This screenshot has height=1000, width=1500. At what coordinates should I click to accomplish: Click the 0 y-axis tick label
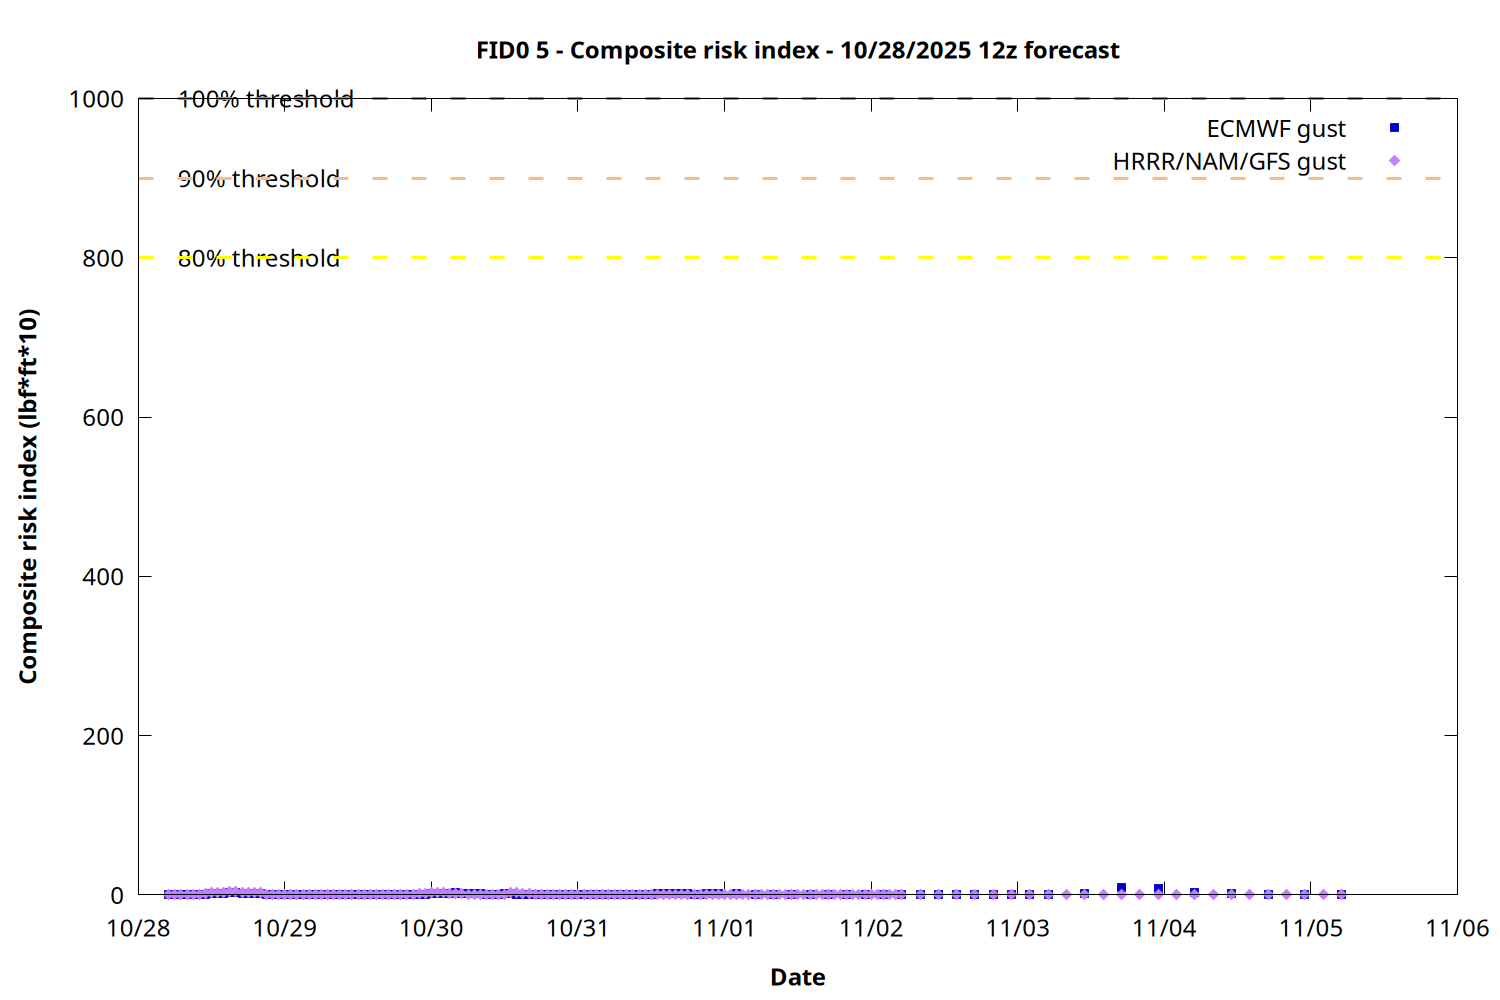117,895
